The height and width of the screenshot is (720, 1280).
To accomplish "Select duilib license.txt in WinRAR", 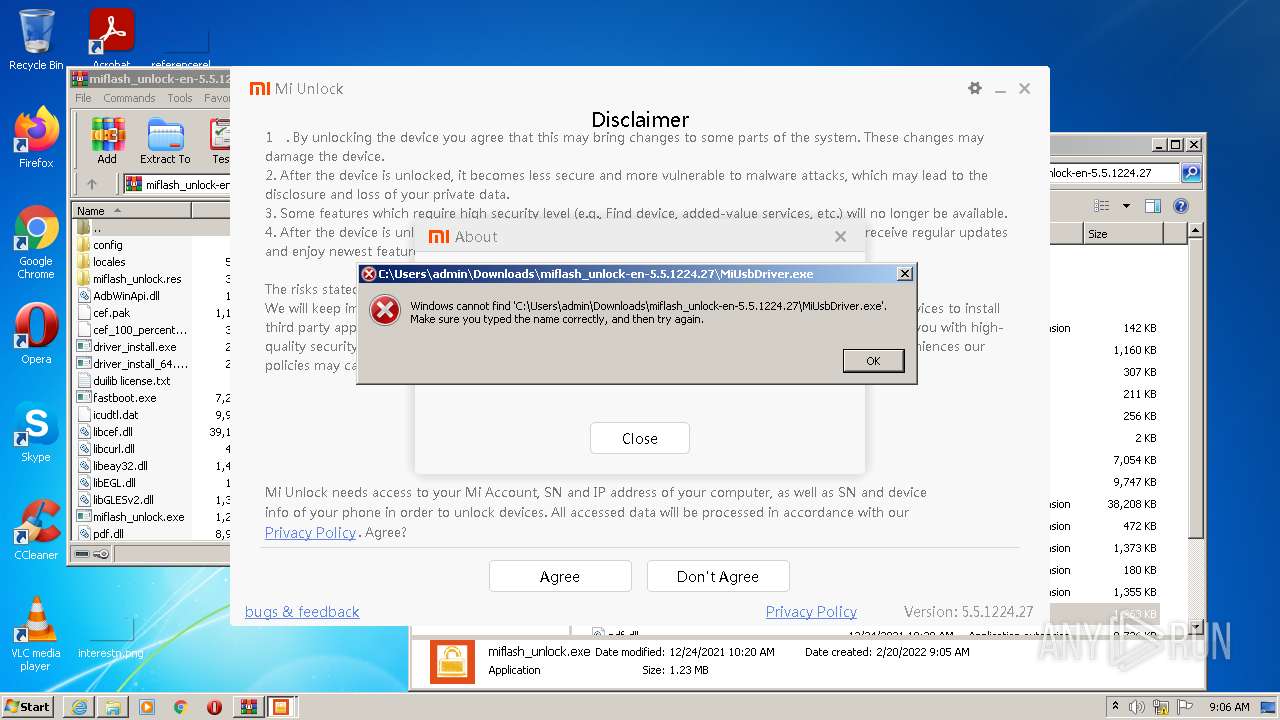I will pos(132,381).
